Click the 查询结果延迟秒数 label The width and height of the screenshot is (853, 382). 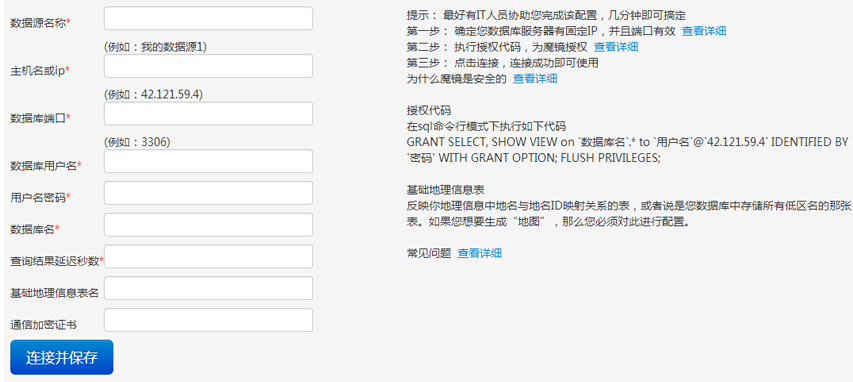click(57, 261)
